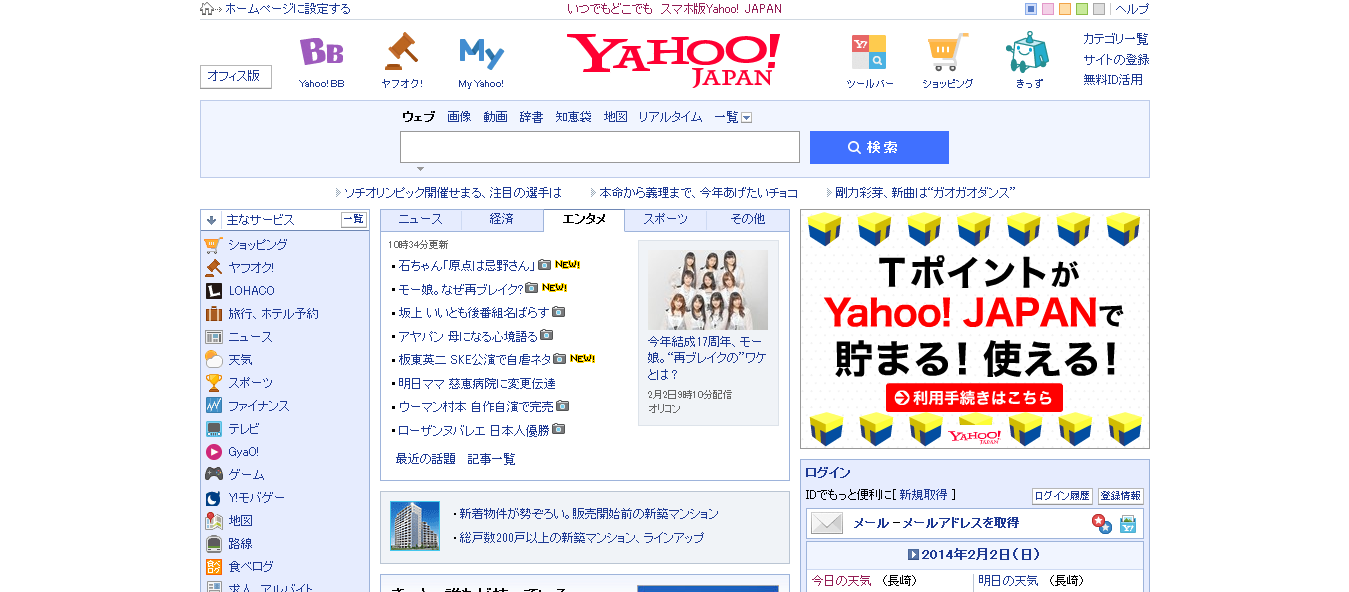This screenshot has height=592, width=1349.
Task: Click the 検索 search button
Action: [879, 147]
